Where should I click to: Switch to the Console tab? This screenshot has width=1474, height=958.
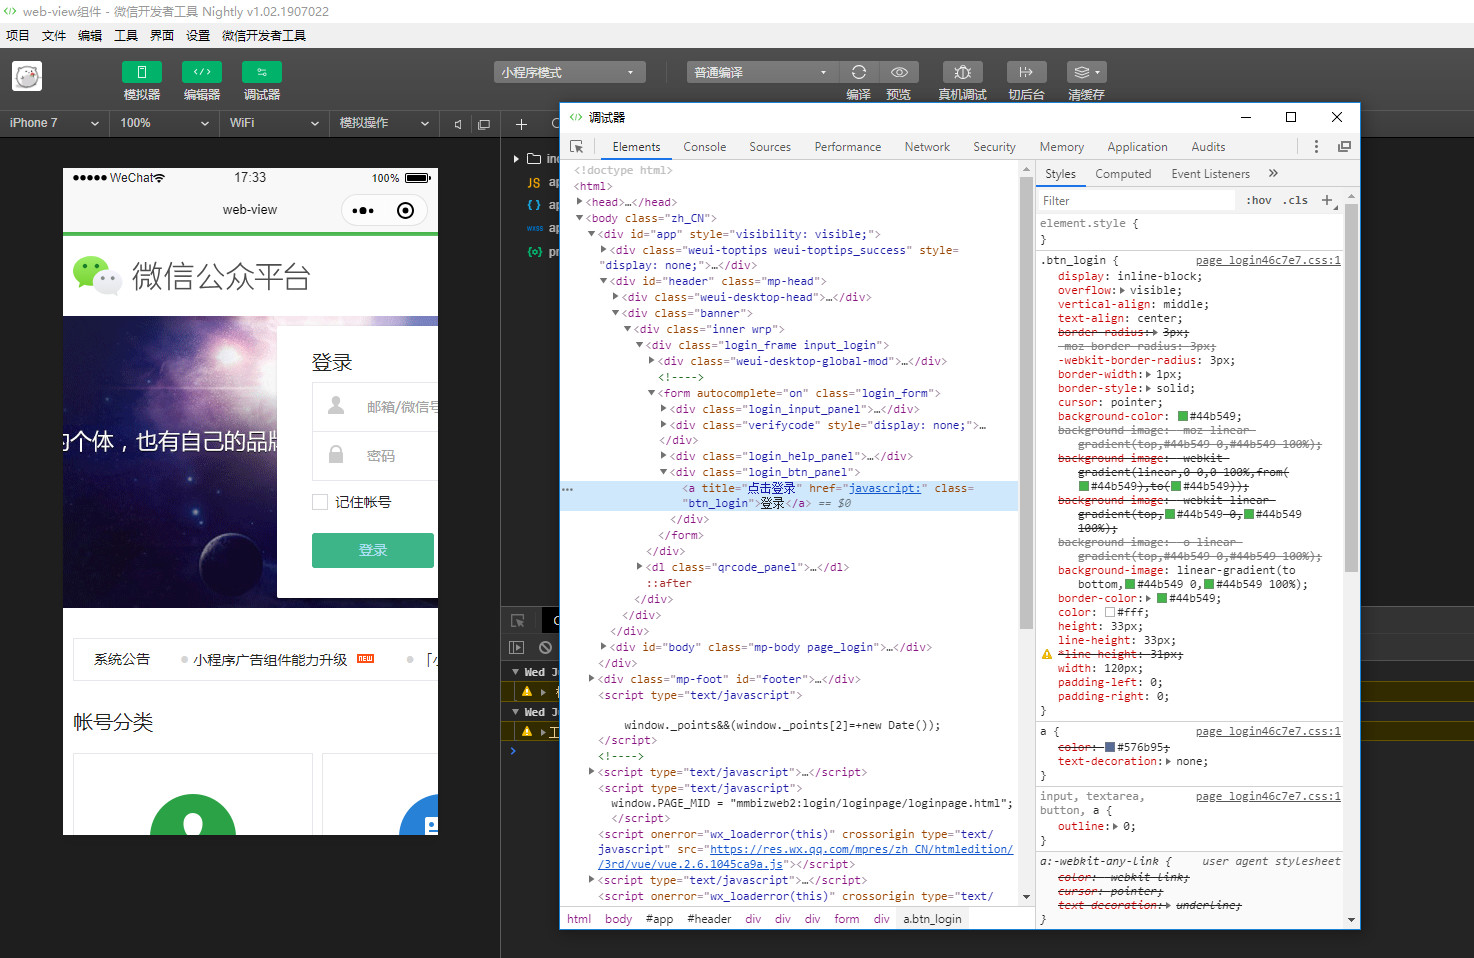coord(704,147)
